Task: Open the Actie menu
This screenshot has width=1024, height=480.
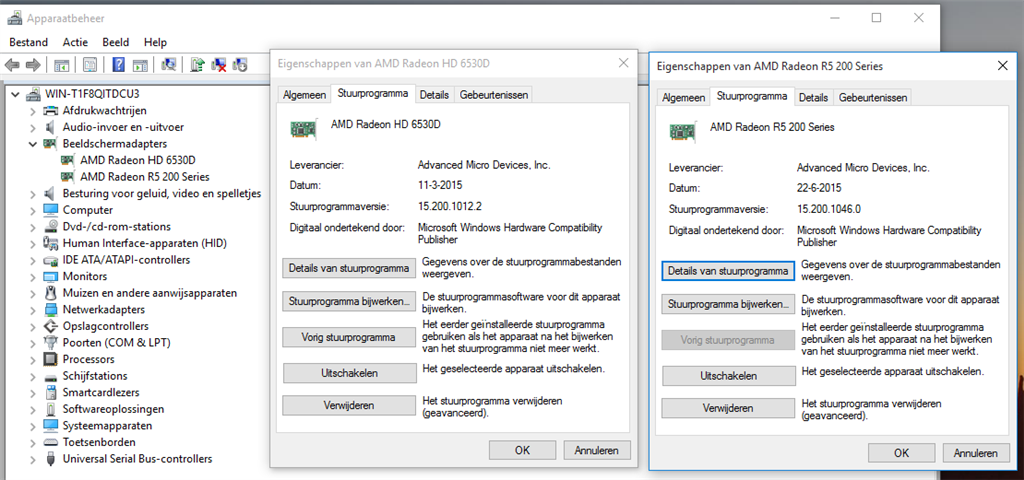Action: [75, 42]
